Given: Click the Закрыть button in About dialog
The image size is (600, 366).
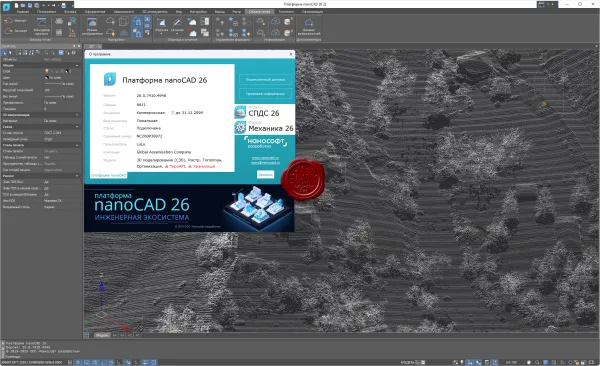Looking at the screenshot, I should [265, 175].
